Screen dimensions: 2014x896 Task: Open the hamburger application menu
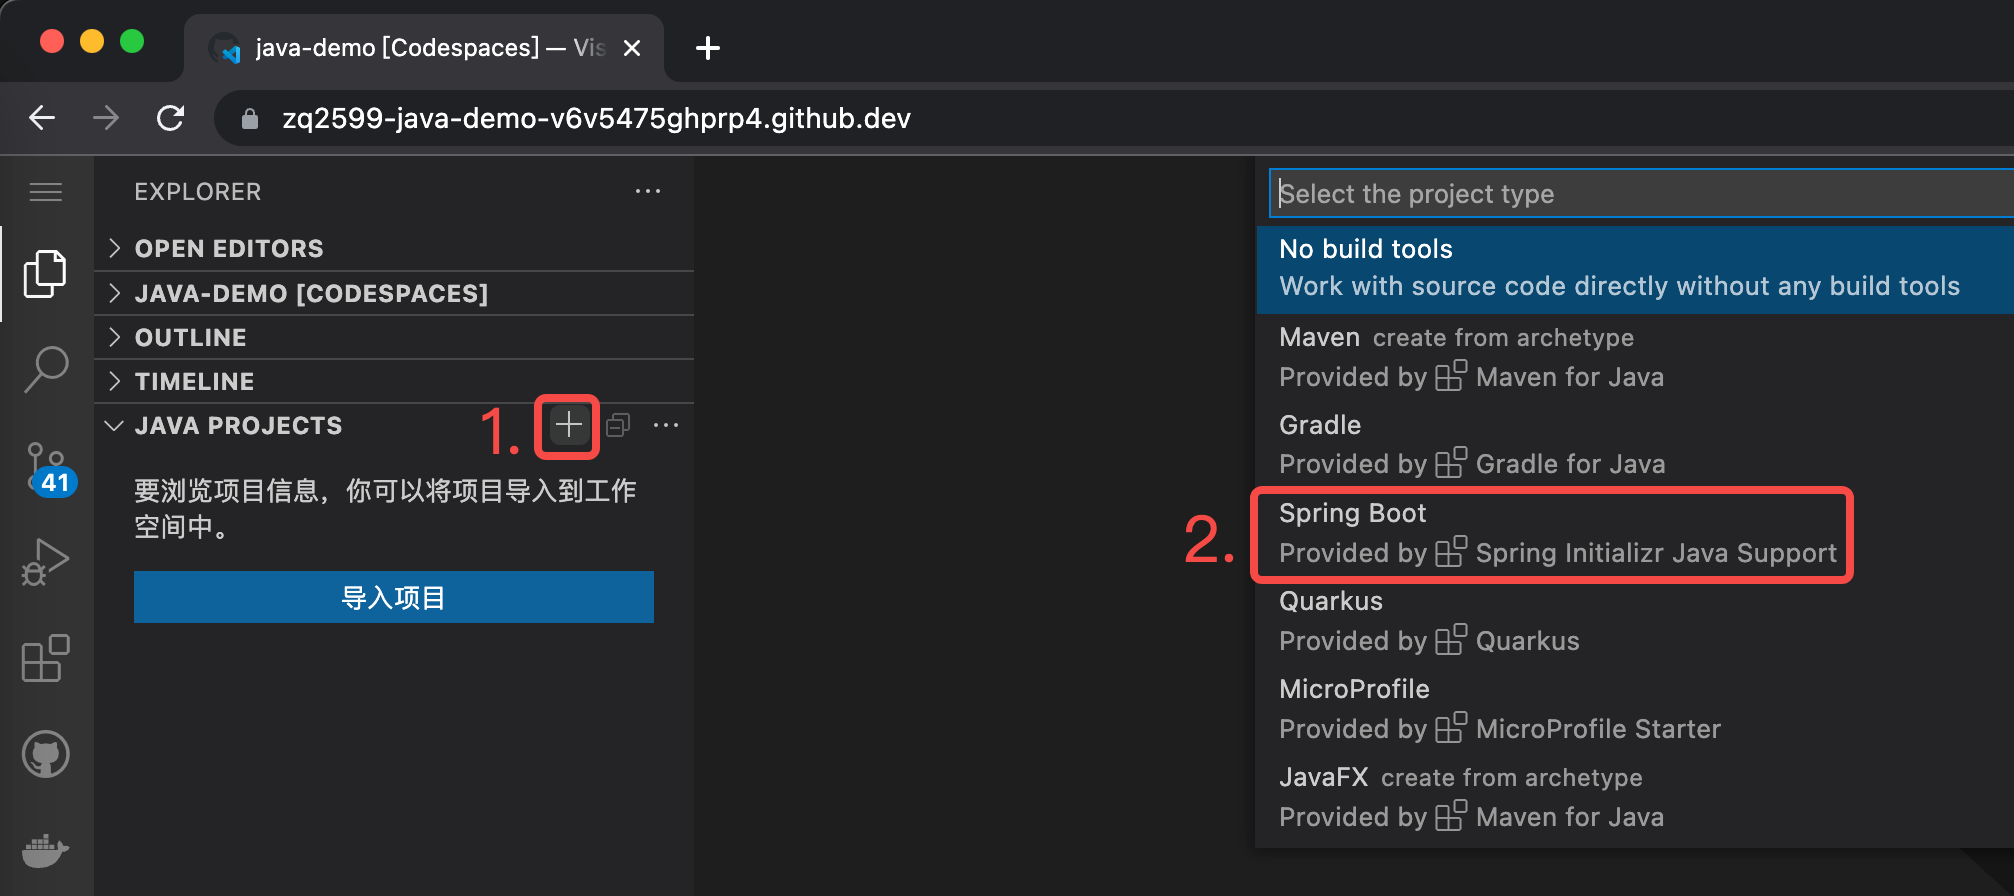[46, 192]
